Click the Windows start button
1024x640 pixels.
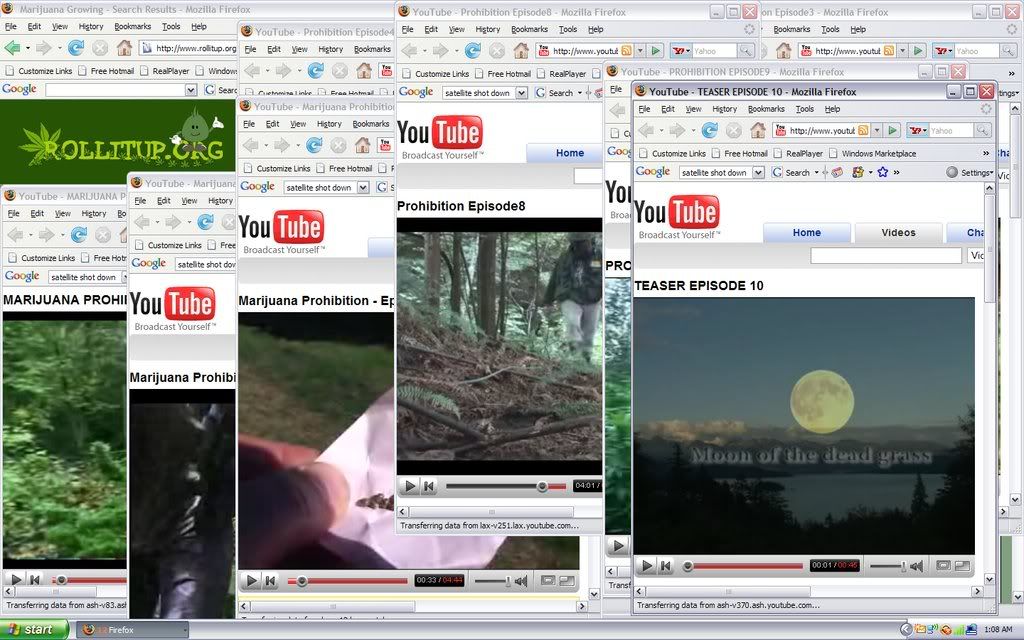[x=34, y=630]
